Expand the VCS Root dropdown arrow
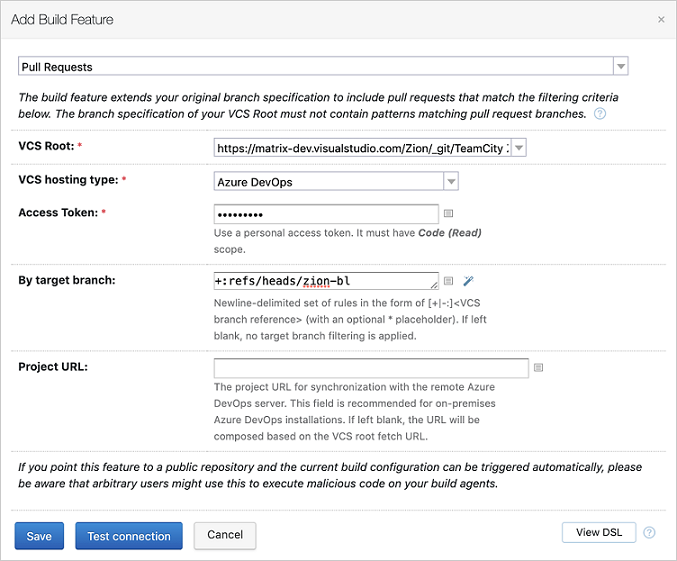677x561 pixels. (518, 148)
